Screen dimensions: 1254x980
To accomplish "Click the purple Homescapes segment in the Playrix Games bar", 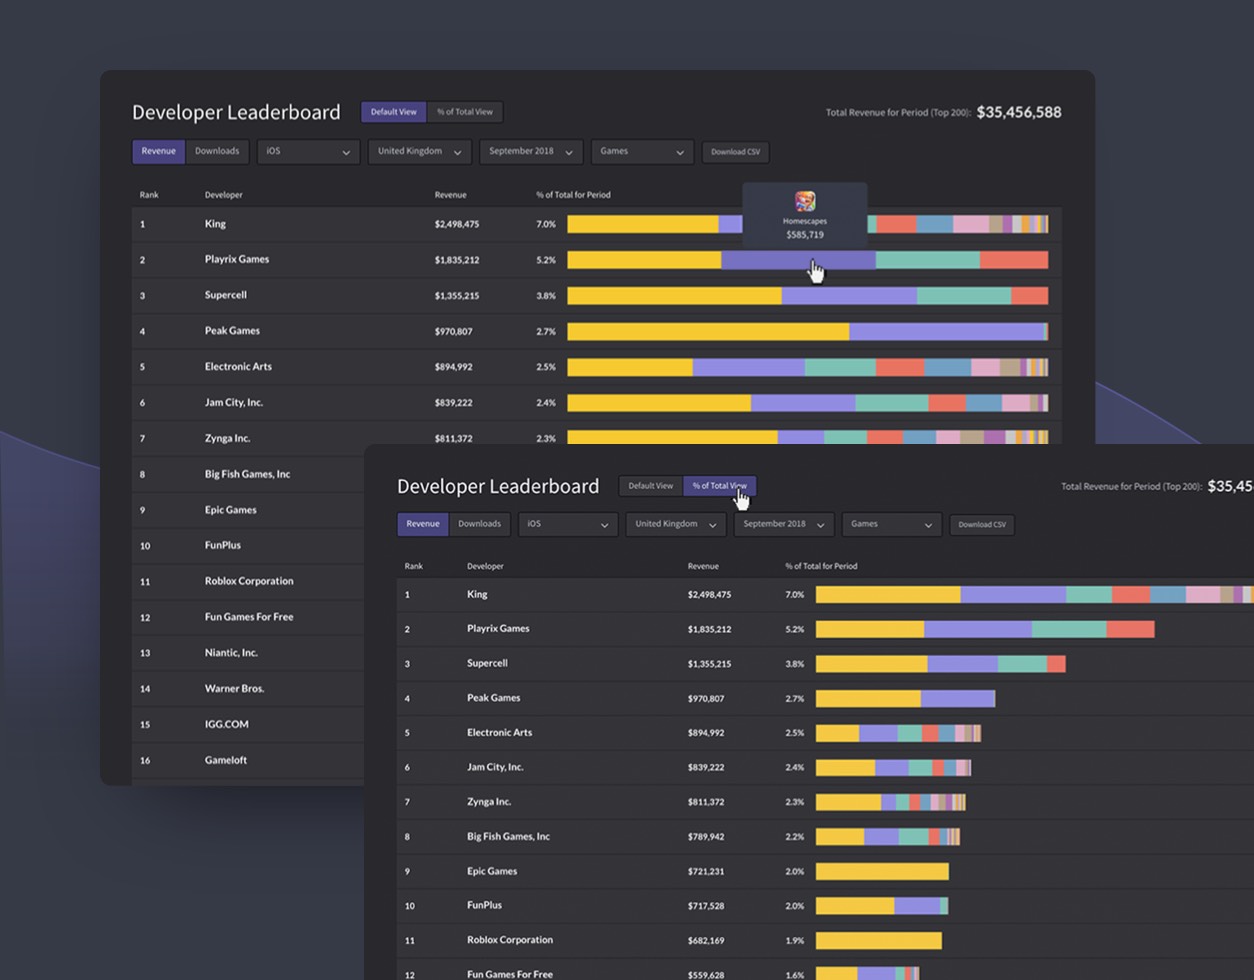I will [x=798, y=260].
